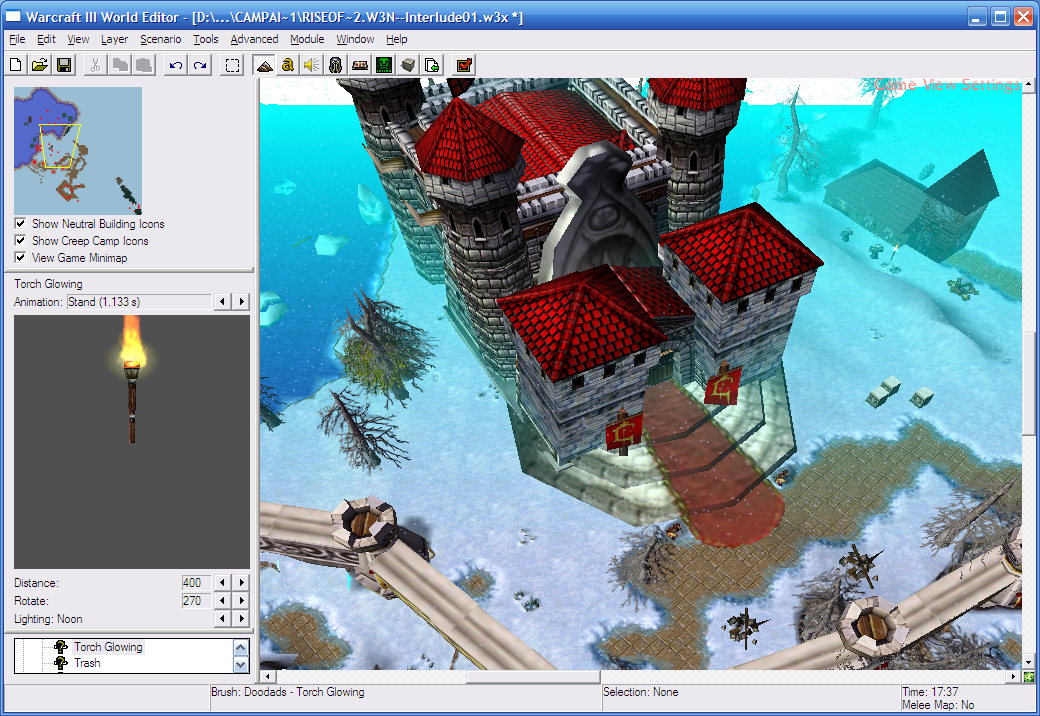Image resolution: width=1040 pixels, height=716 pixels.
Task: Click the Rotate value field
Action: 196,601
